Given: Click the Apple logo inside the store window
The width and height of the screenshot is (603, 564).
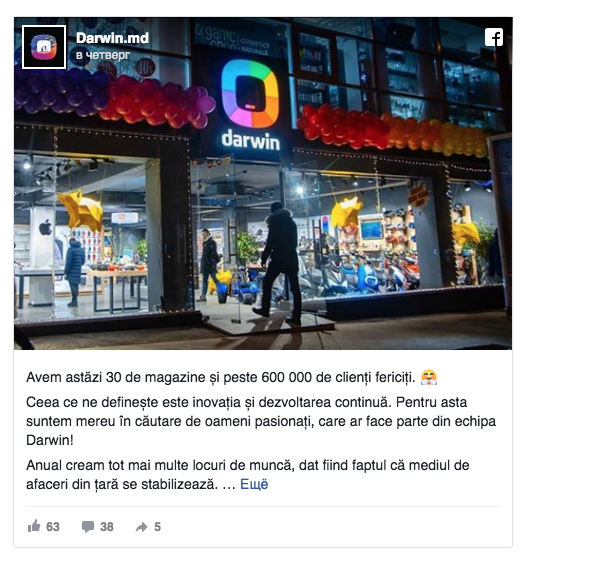Looking at the screenshot, I should point(45,227).
